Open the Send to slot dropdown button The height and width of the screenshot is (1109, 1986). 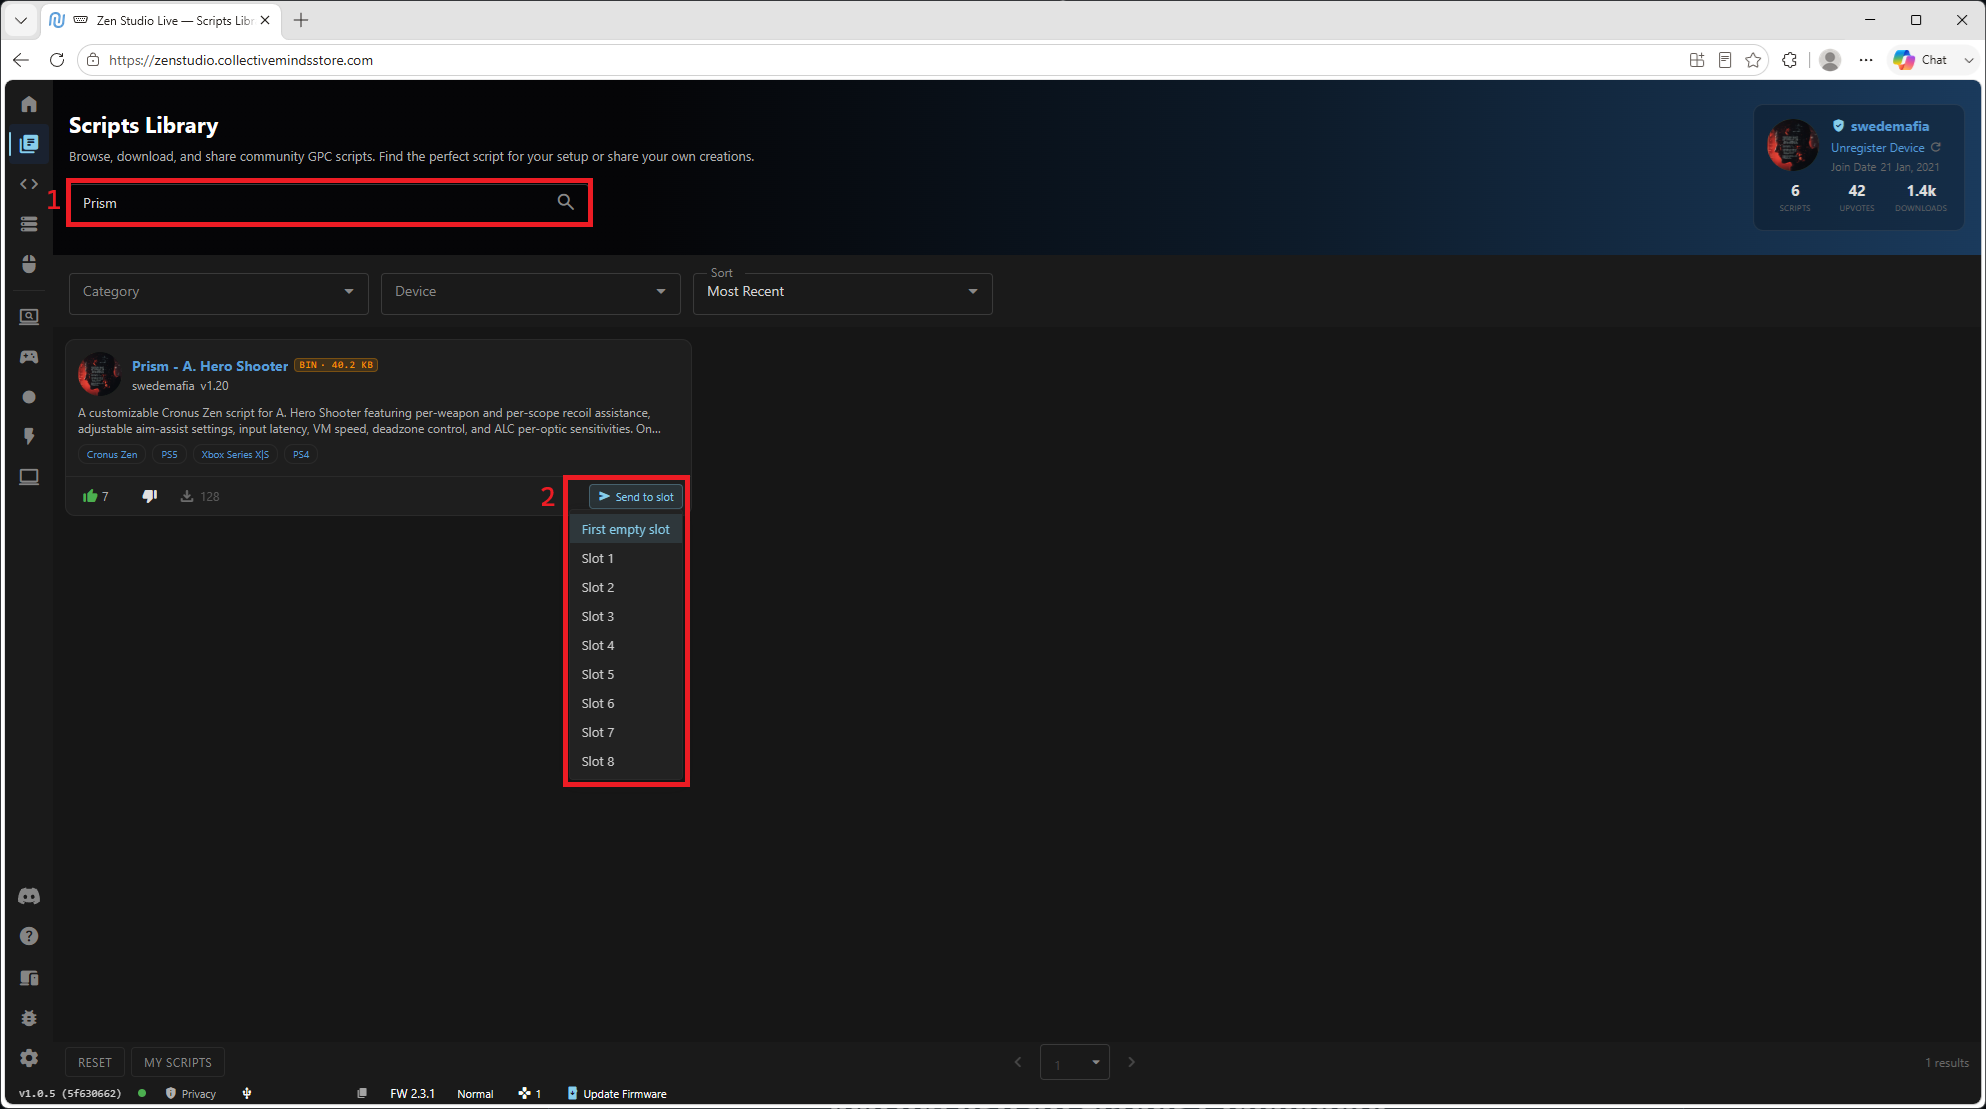(x=636, y=496)
